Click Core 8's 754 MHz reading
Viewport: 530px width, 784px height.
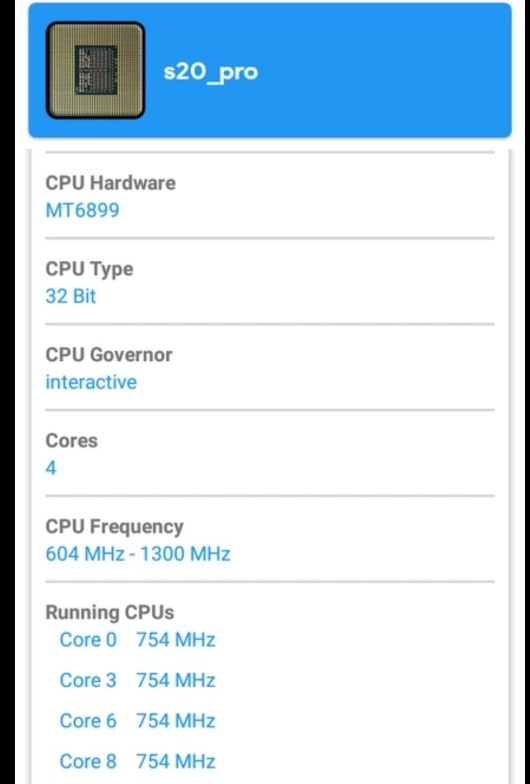click(x=176, y=762)
